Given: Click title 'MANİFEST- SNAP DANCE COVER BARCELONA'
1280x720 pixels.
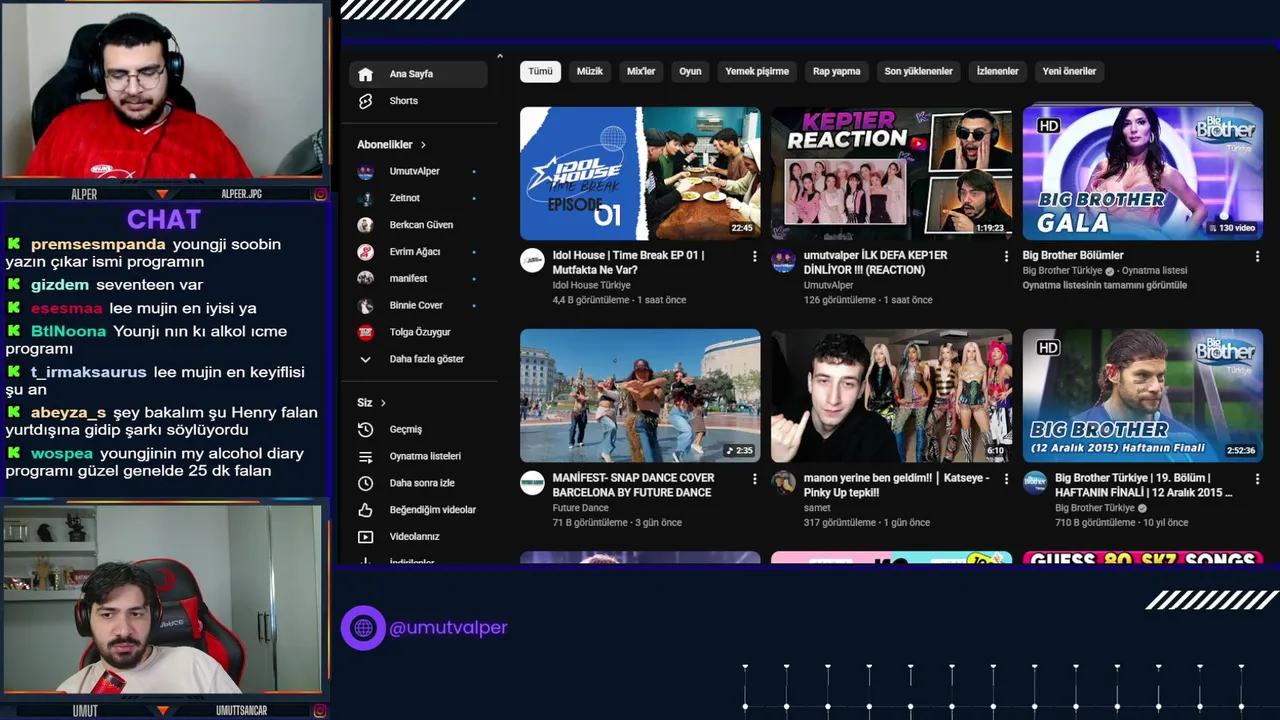Looking at the screenshot, I should pos(633,485).
